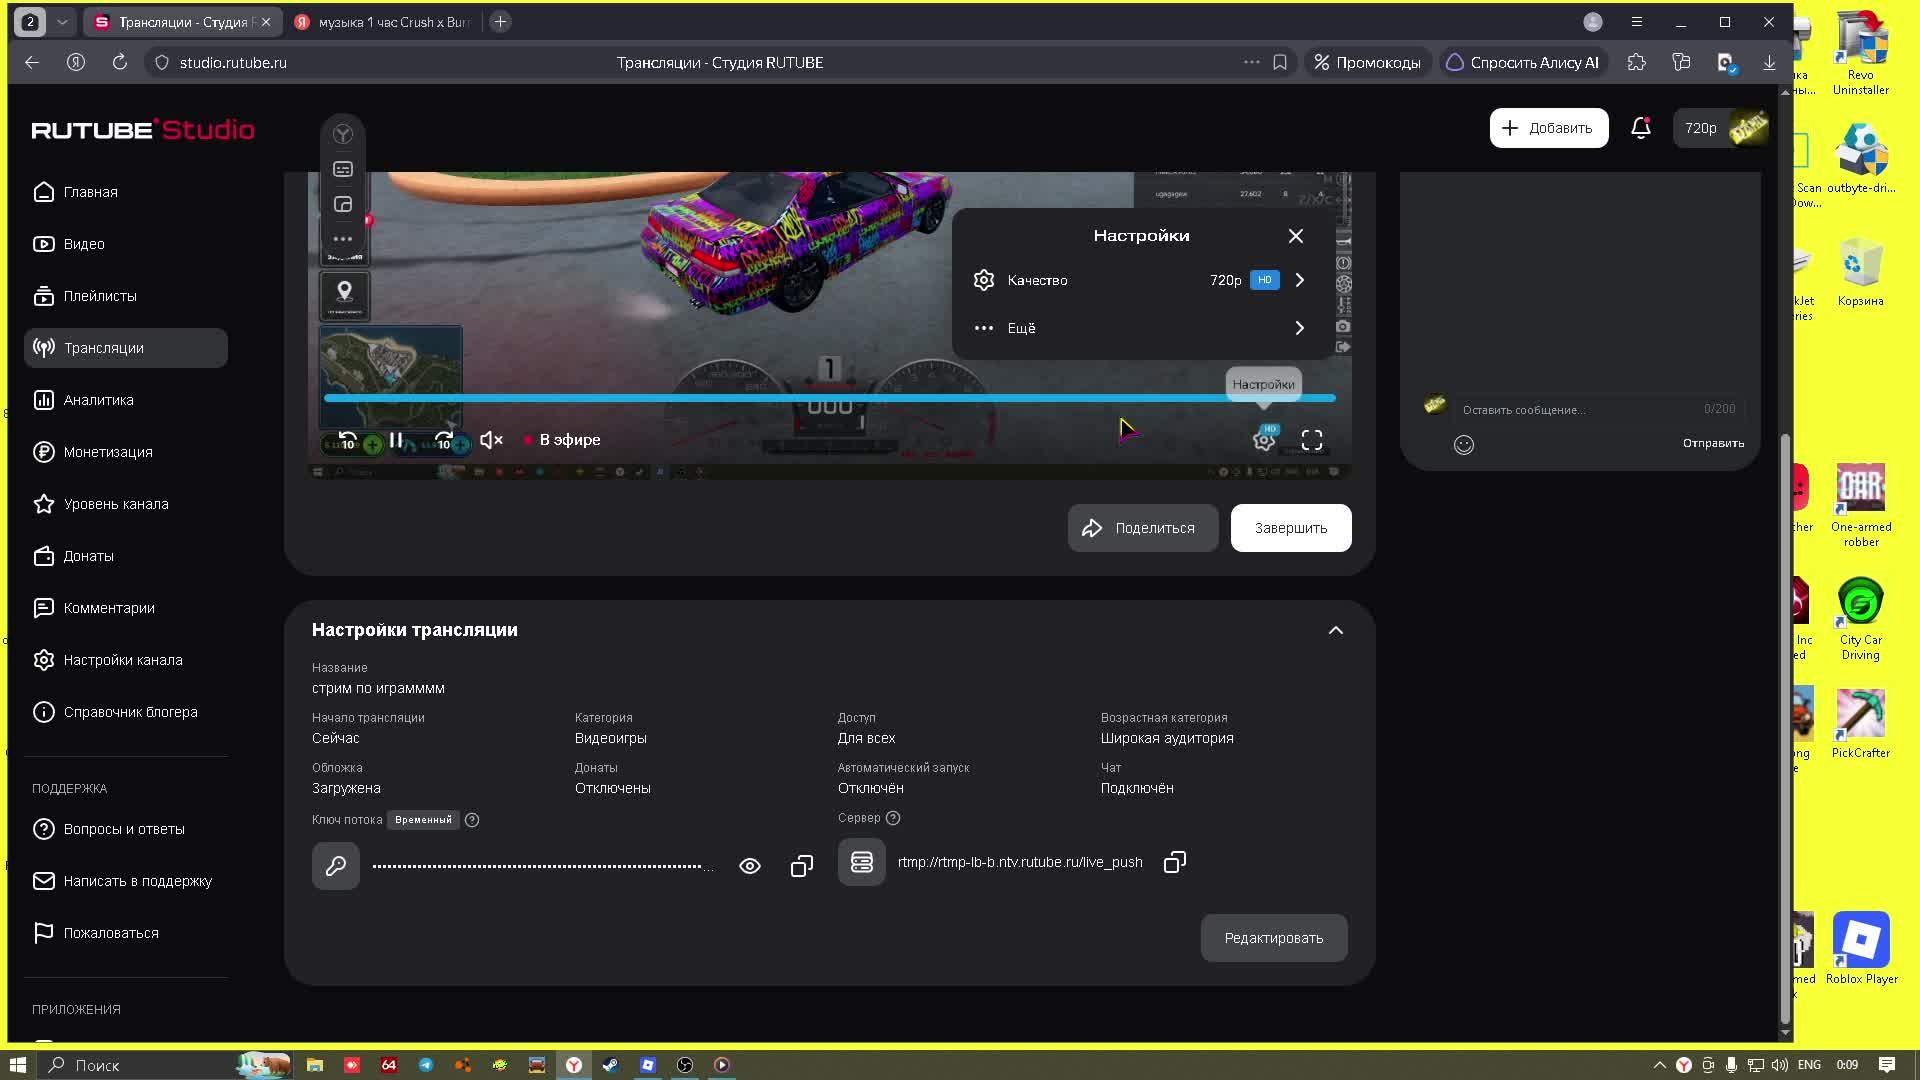
Task: Unmute the player sound
Action: tap(492, 440)
